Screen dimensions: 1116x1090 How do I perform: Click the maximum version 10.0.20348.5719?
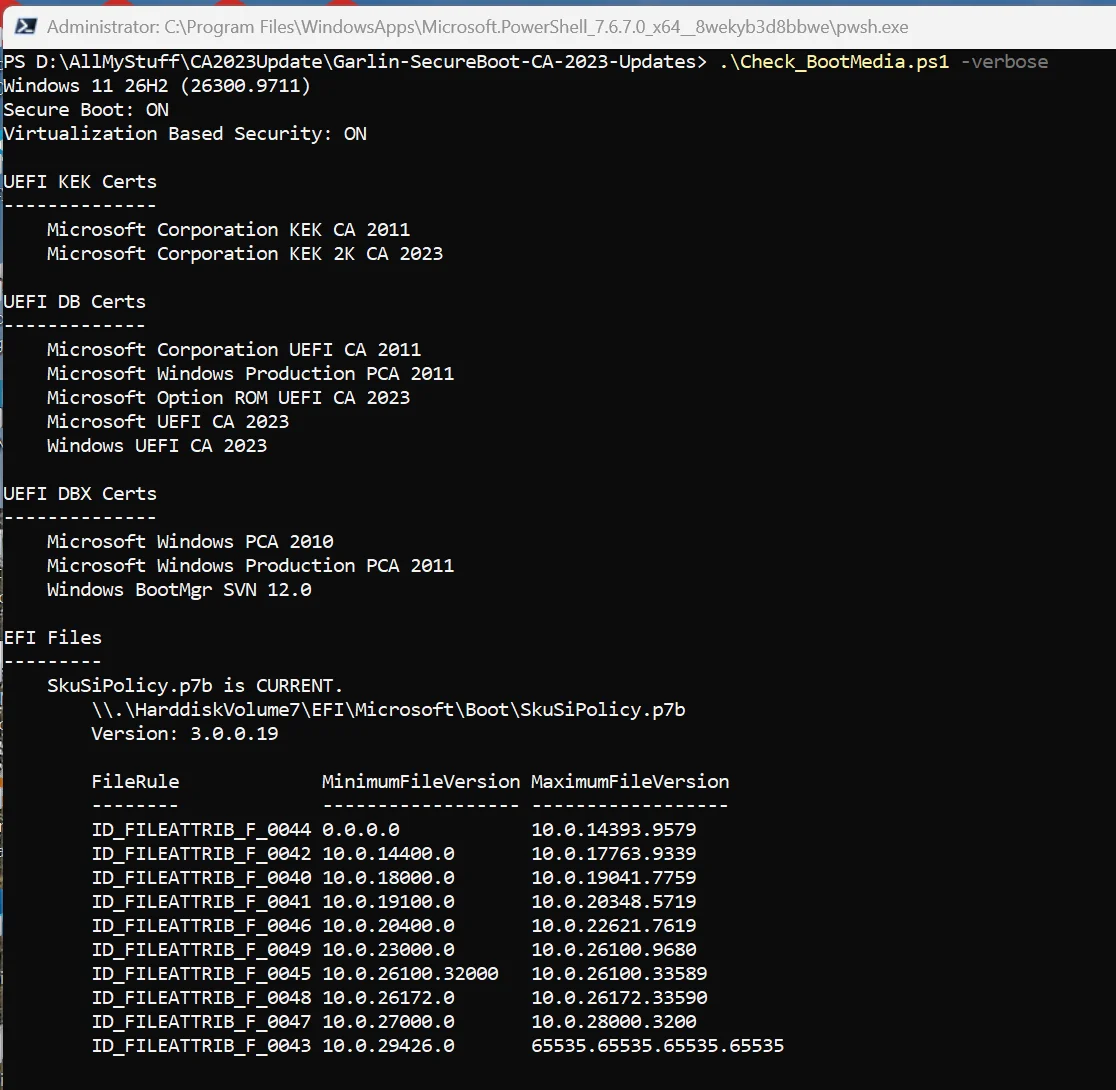[614, 902]
